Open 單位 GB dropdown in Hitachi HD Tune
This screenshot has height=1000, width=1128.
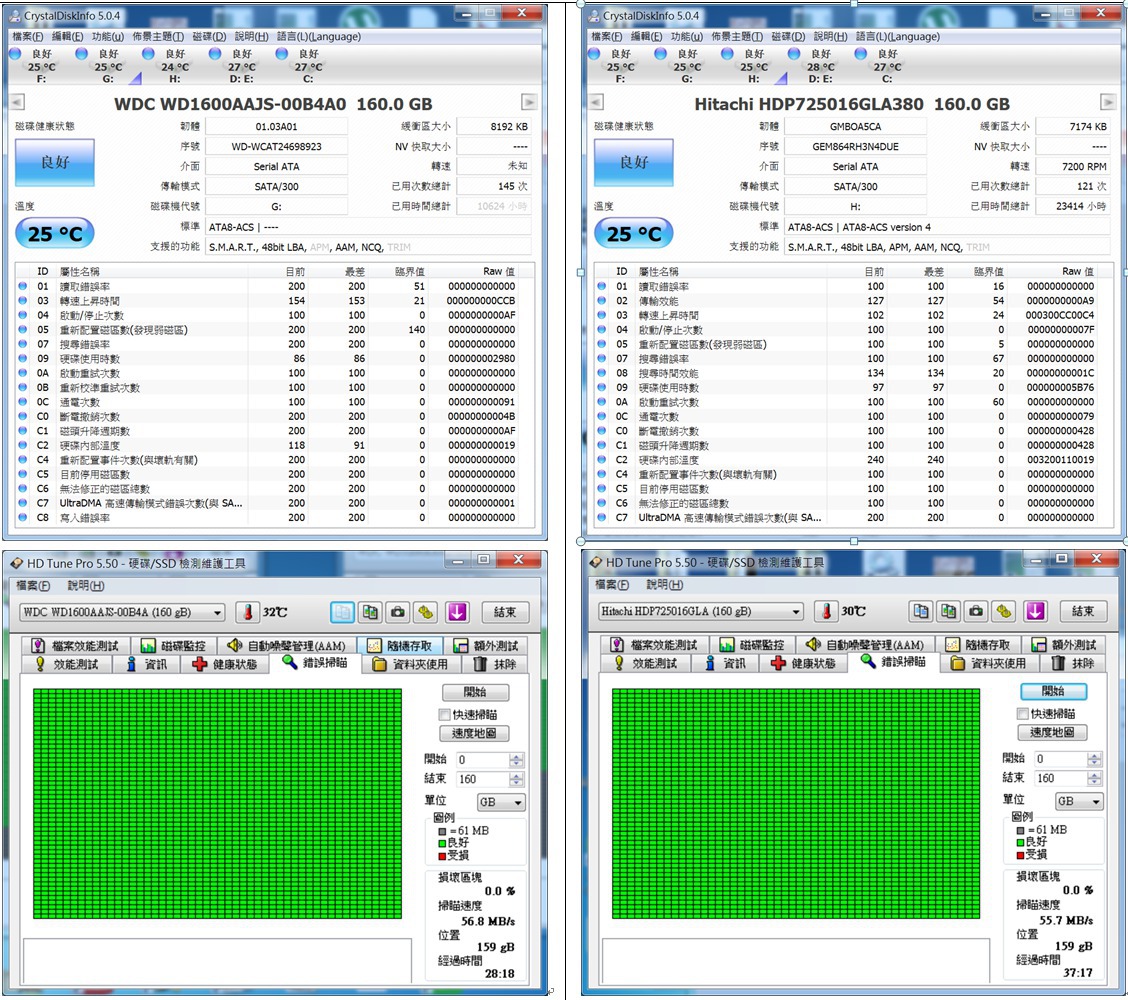point(1080,801)
